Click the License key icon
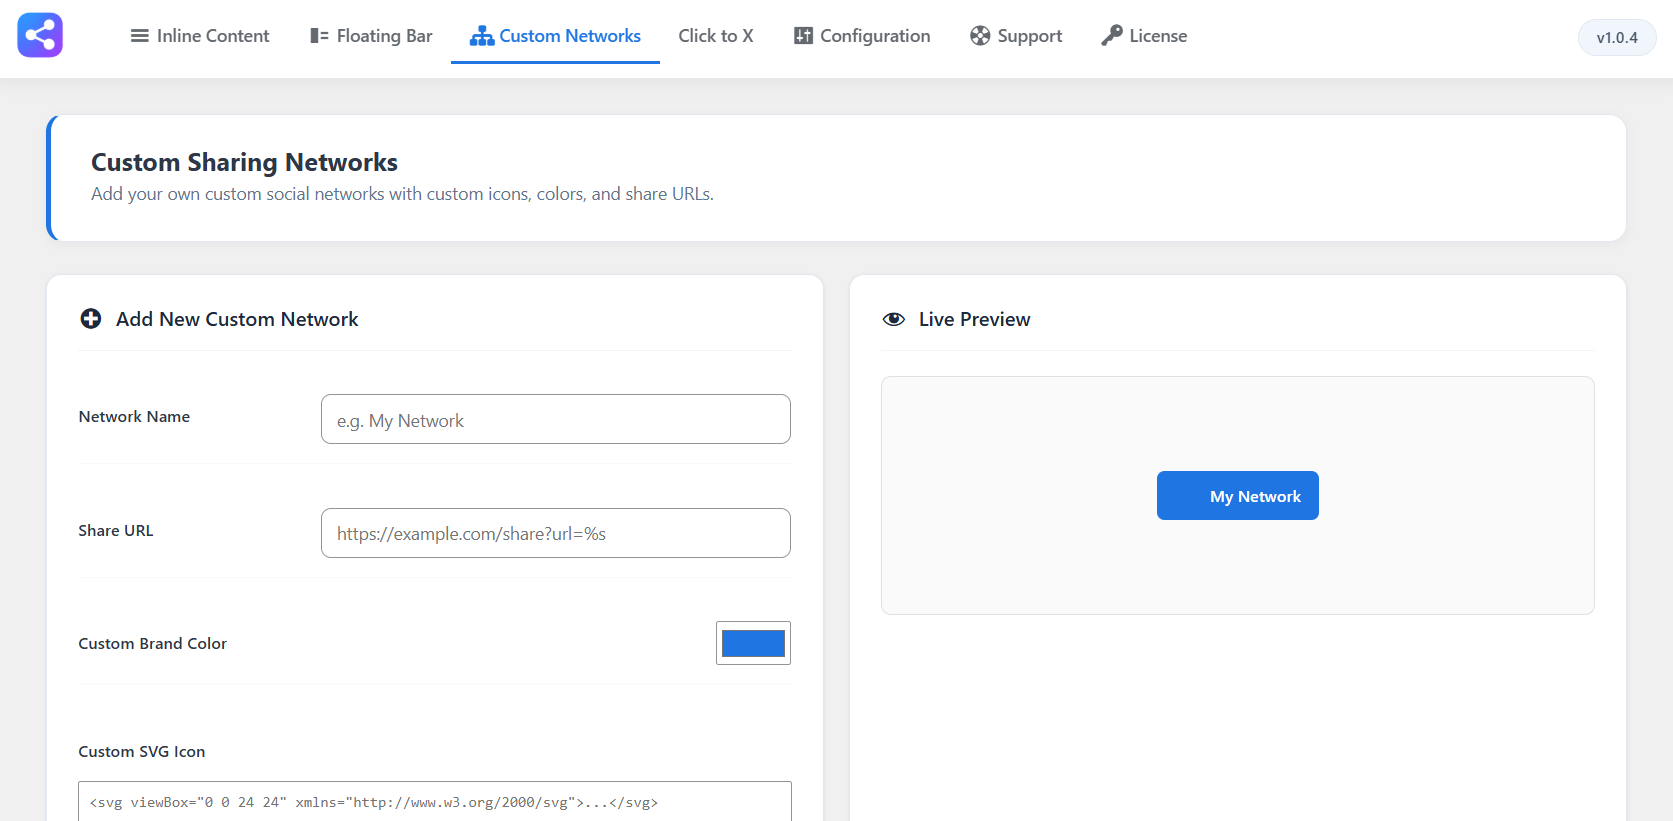 [x=1112, y=36]
